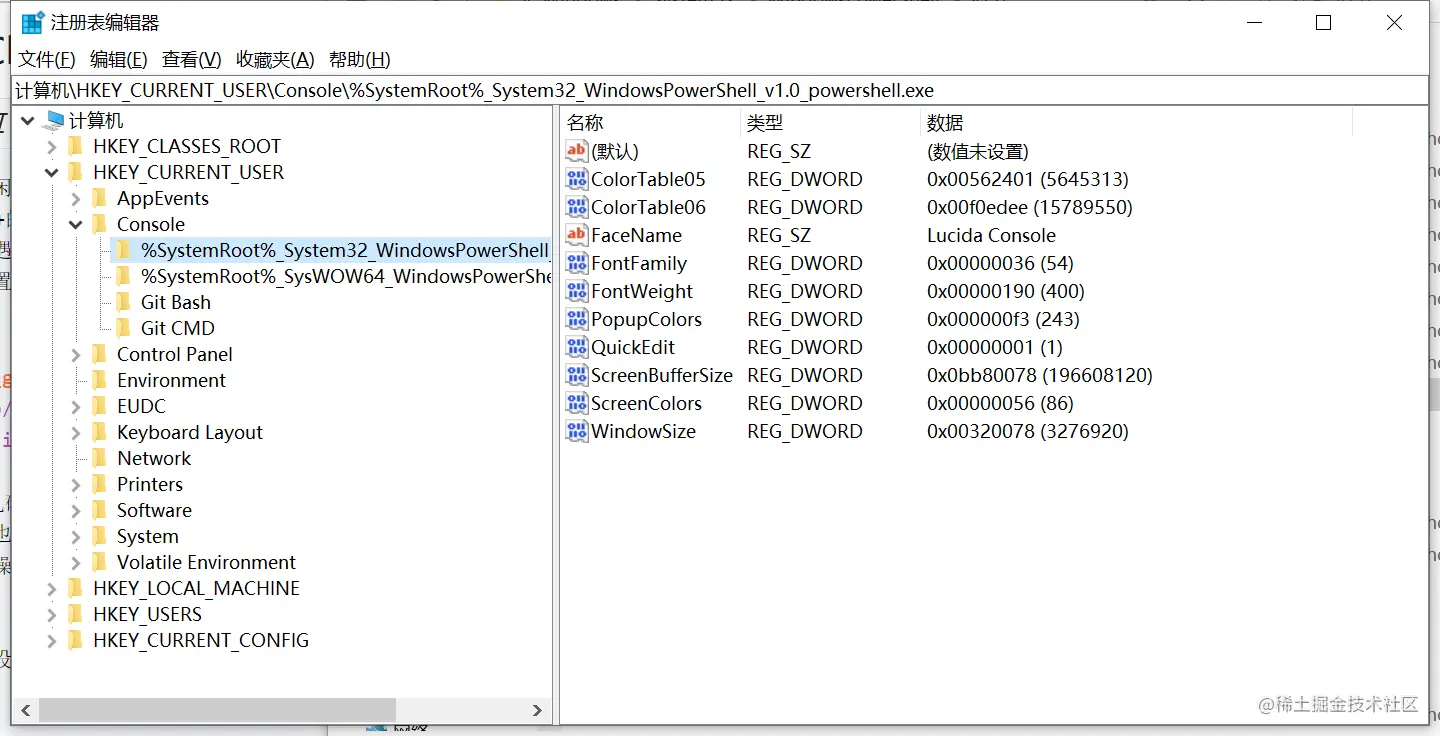Click the folder icon beside HKEY_LOCAL_MACHINE

click(x=74, y=589)
